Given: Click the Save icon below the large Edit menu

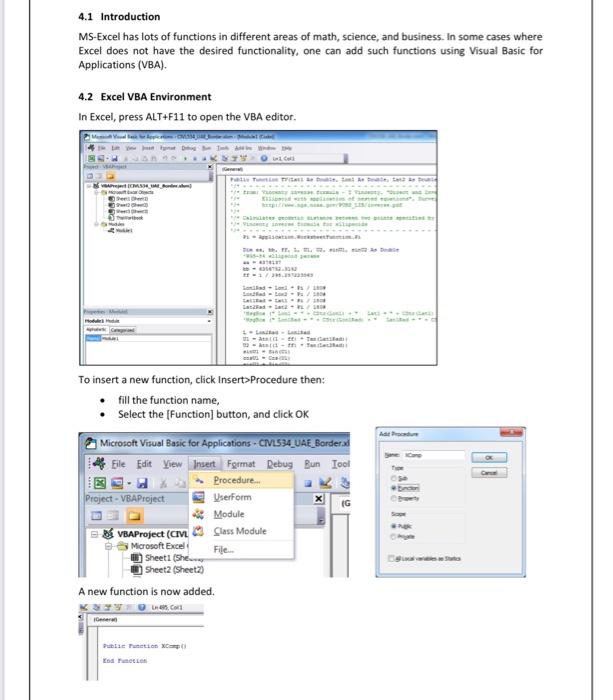Looking at the screenshot, I should click(142, 483).
